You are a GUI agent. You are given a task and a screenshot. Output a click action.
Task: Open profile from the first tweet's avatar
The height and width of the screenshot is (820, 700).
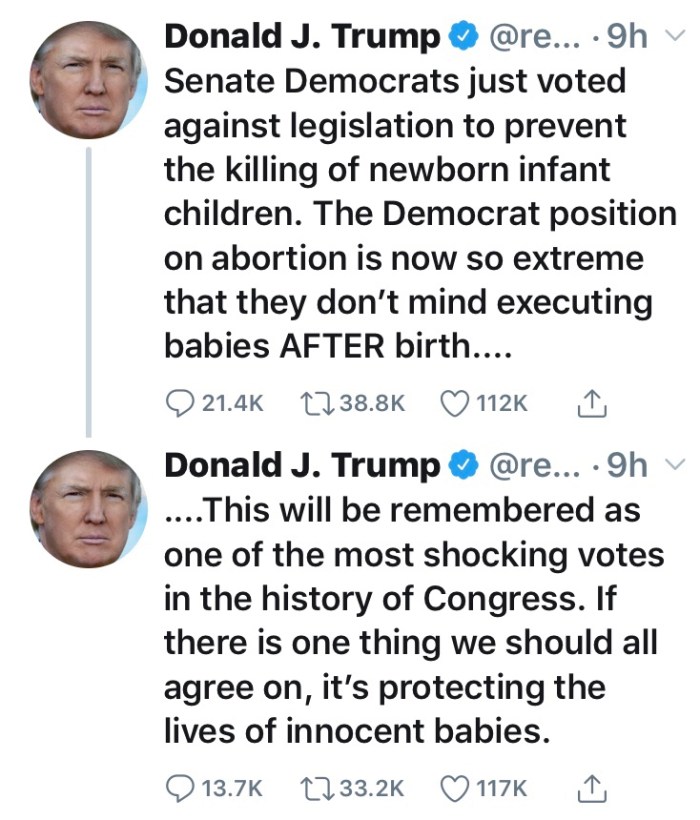pyautogui.click(x=88, y=78)
